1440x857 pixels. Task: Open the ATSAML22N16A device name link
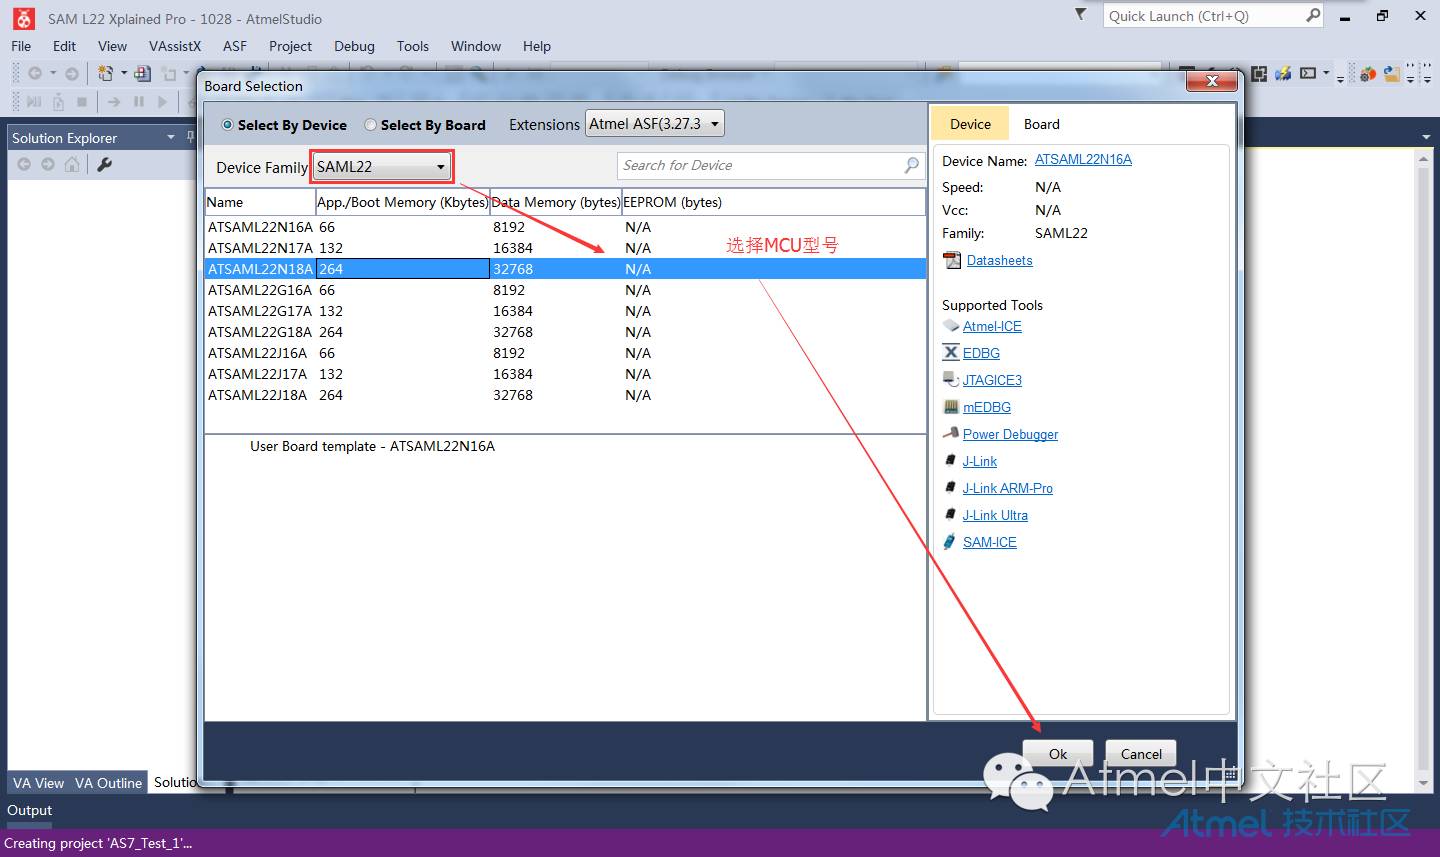click(x=1083, y=159)
